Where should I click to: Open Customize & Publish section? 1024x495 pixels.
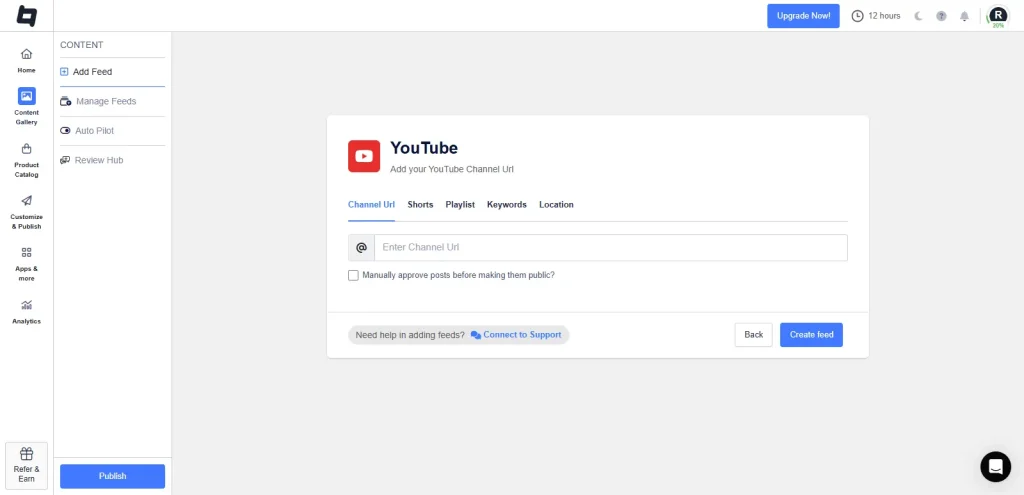click(x=27, y=212)
